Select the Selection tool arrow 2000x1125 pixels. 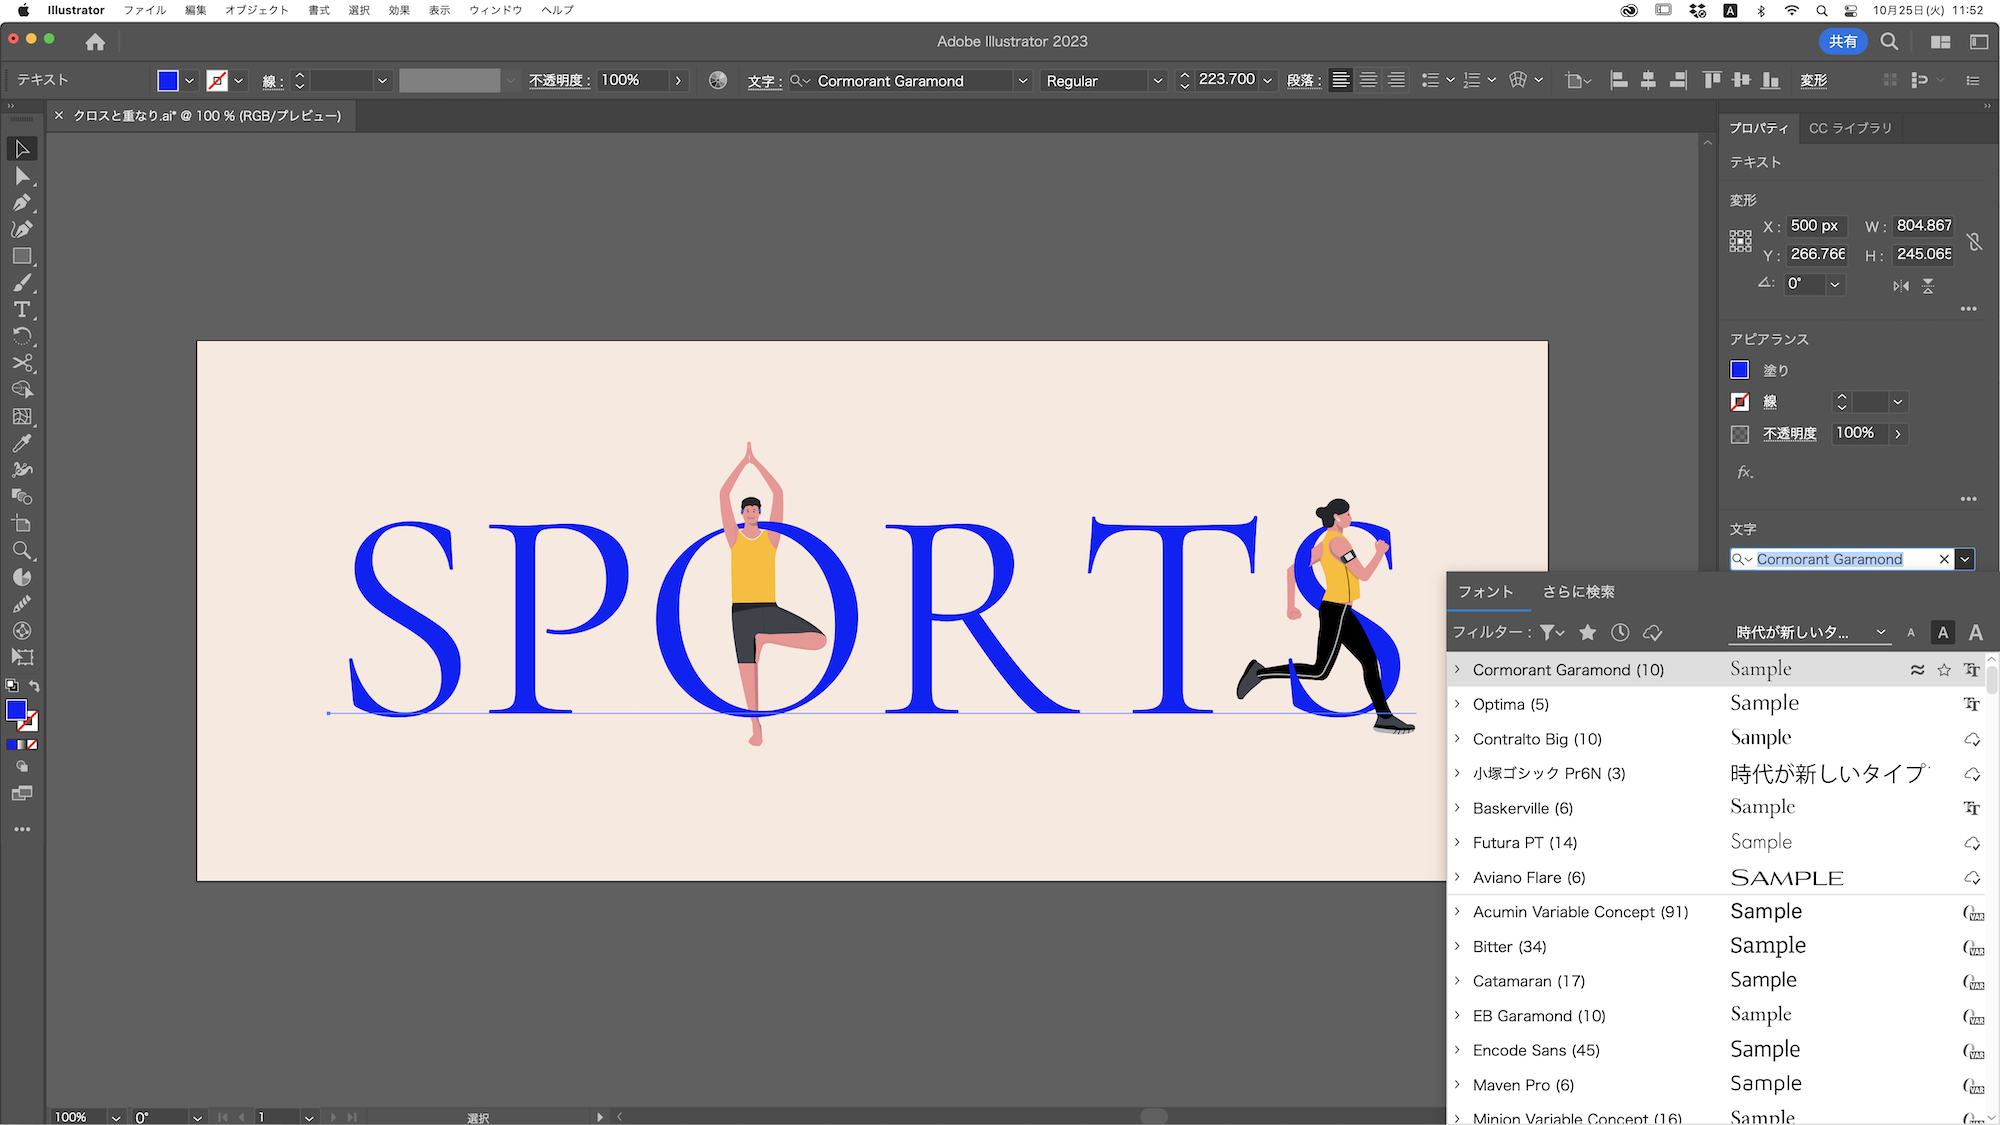[22, 149]
